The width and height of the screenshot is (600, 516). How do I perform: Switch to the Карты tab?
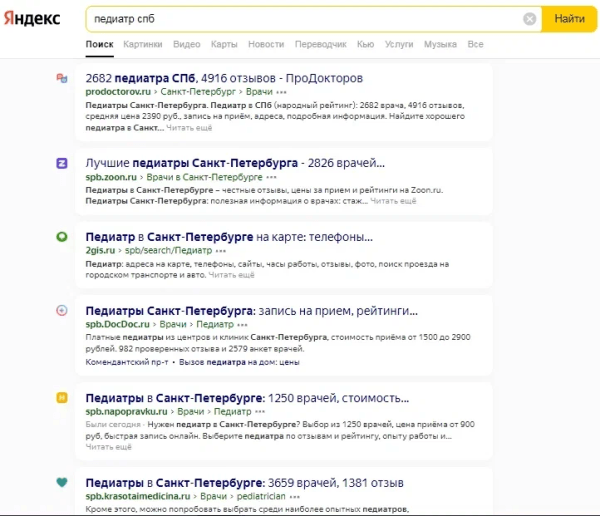click(x=224, y=45)
